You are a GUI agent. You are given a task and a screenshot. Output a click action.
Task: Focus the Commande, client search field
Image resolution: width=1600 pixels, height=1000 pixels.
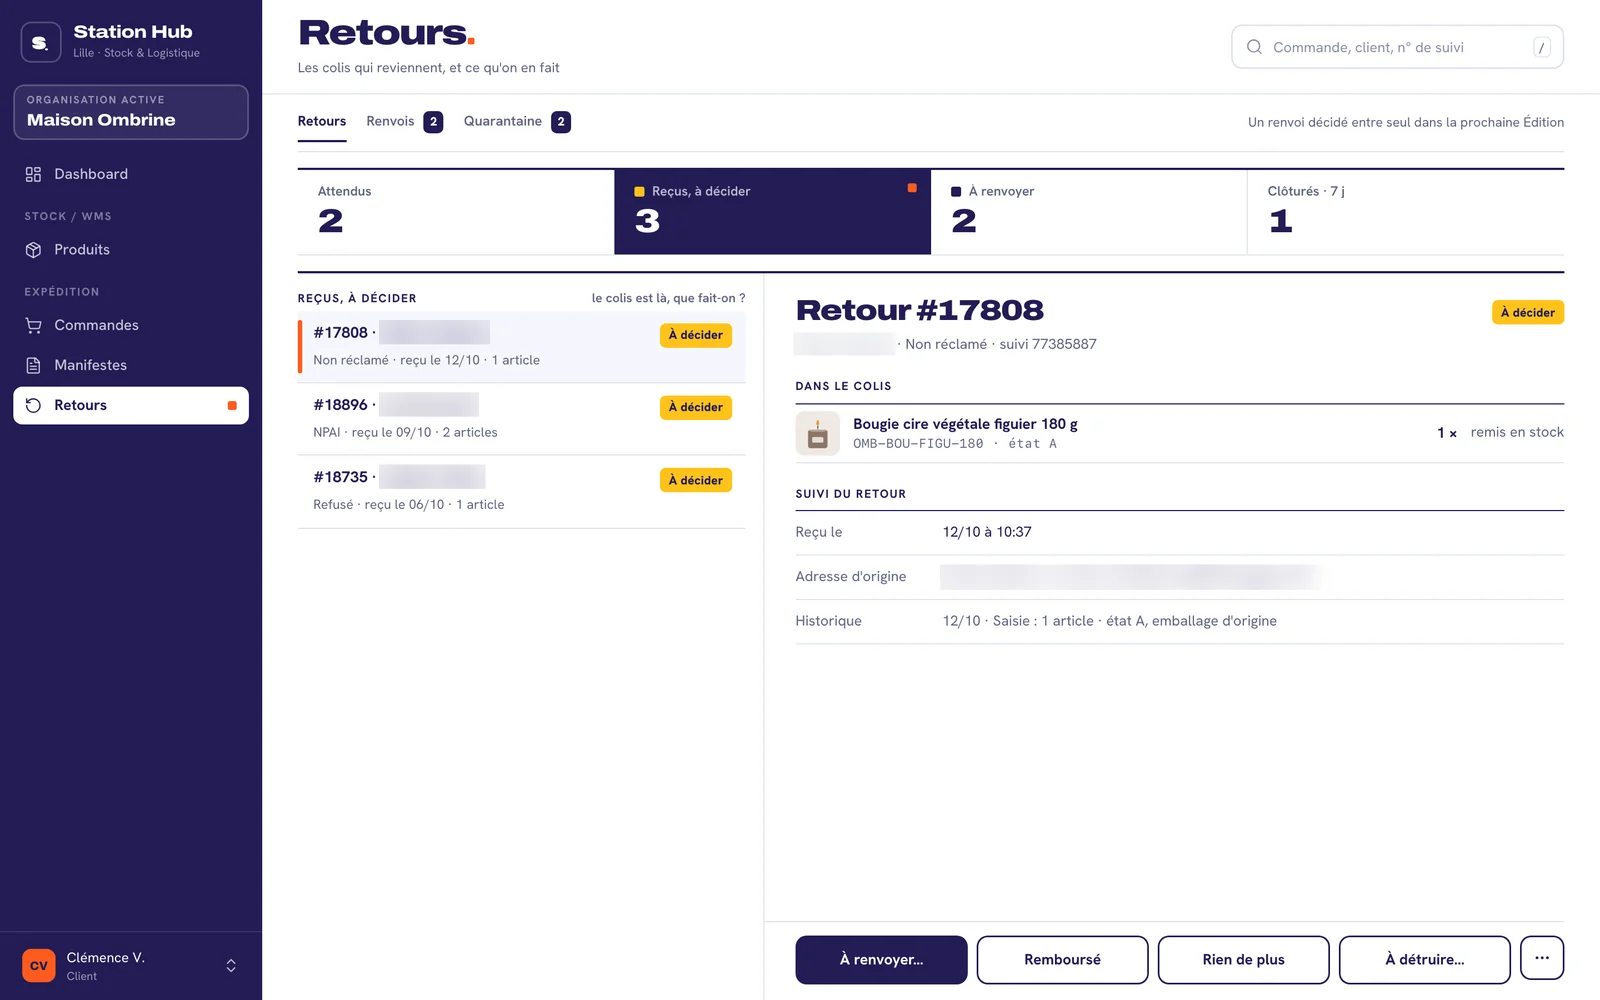point(1397,47)
